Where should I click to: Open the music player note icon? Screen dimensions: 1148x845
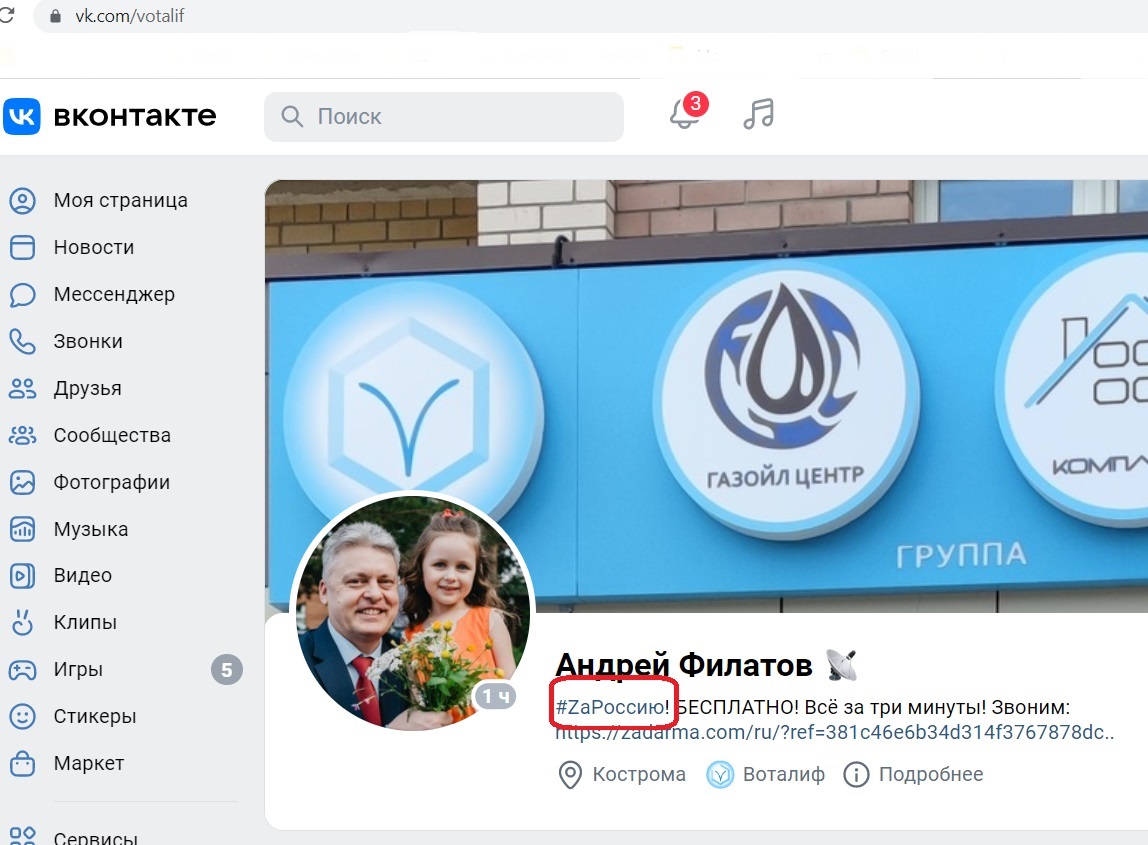[x=758, y=114]
